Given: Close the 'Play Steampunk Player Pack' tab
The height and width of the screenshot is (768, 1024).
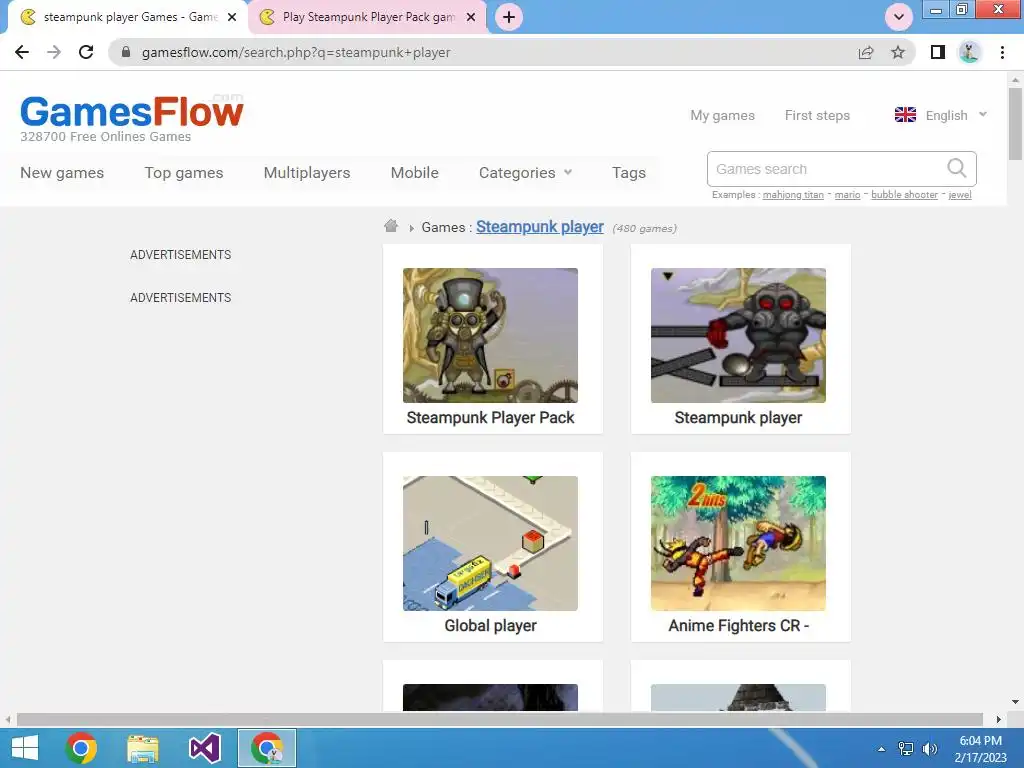Looking at the screenshot, I should (x=471, y=17).
